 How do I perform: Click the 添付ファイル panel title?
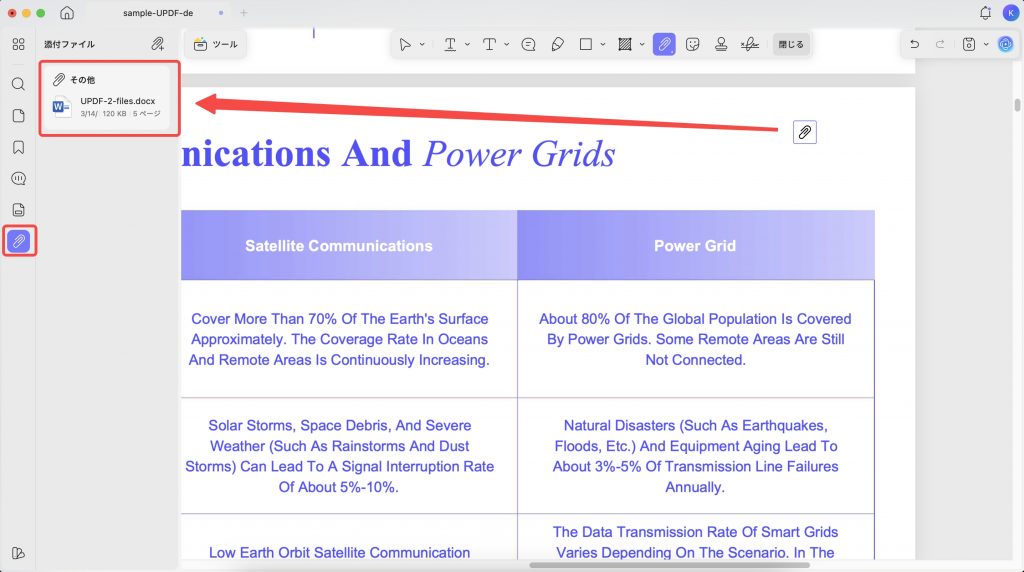tap(69, 44)
